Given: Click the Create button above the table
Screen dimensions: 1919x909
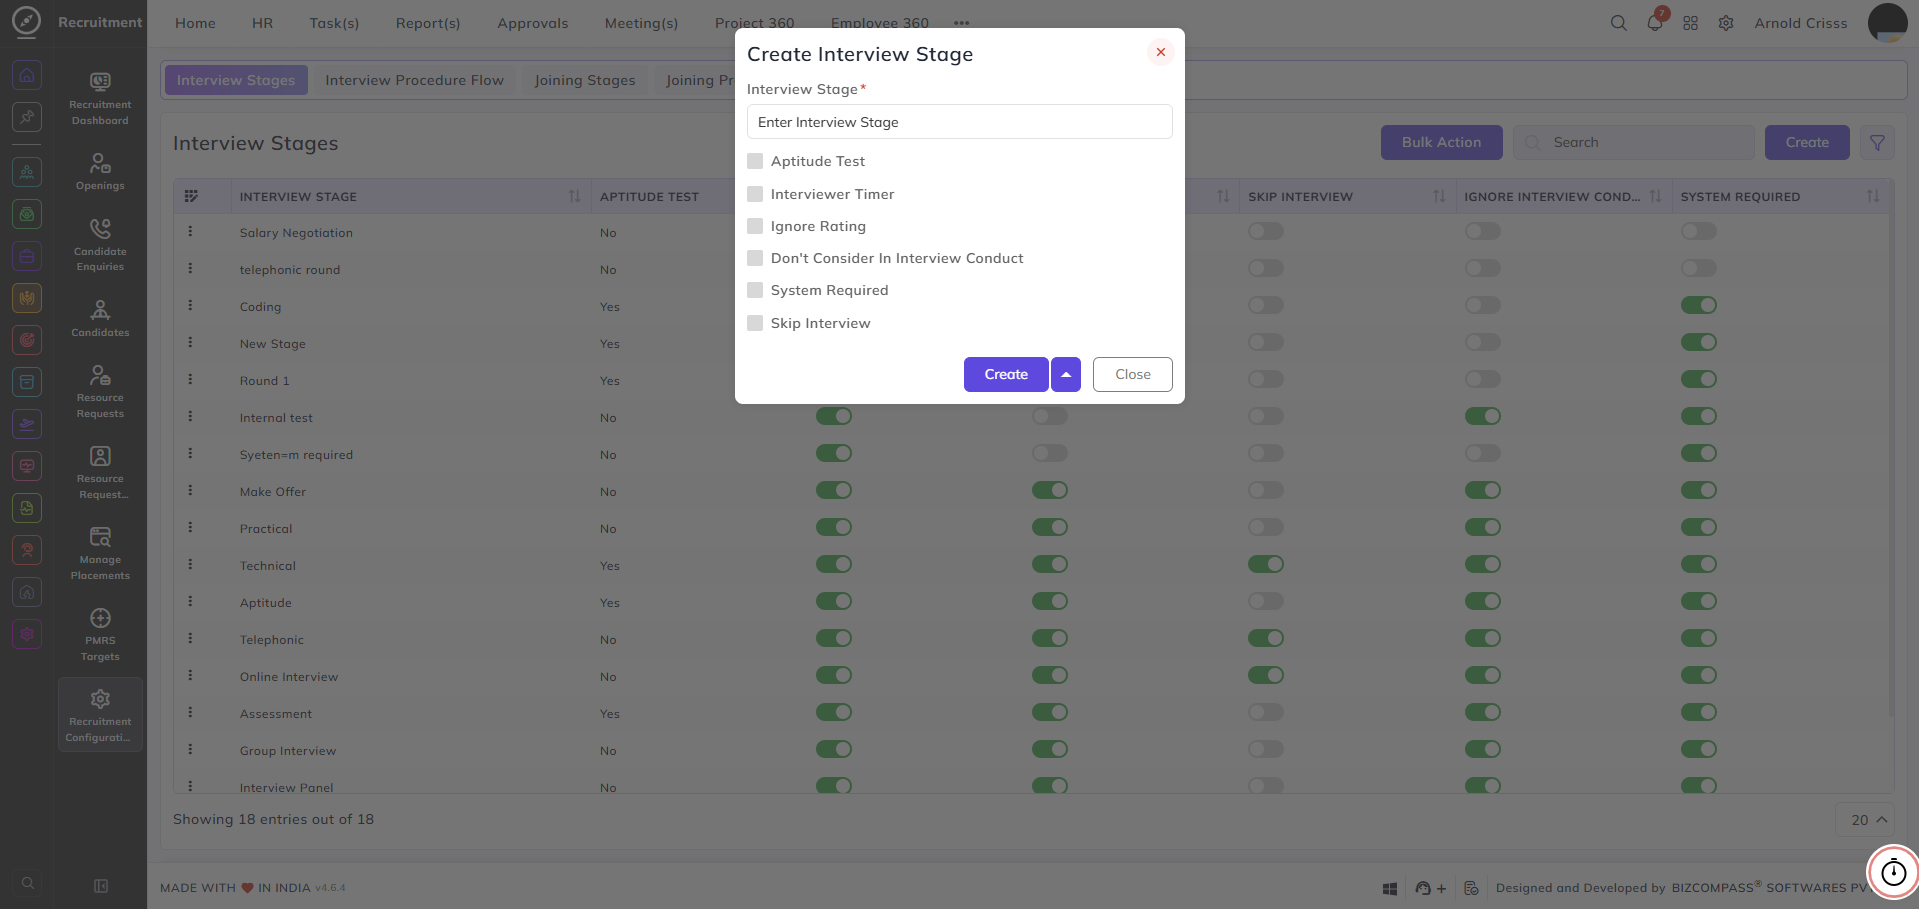Looking at the screenshot, I should 1807,143.
